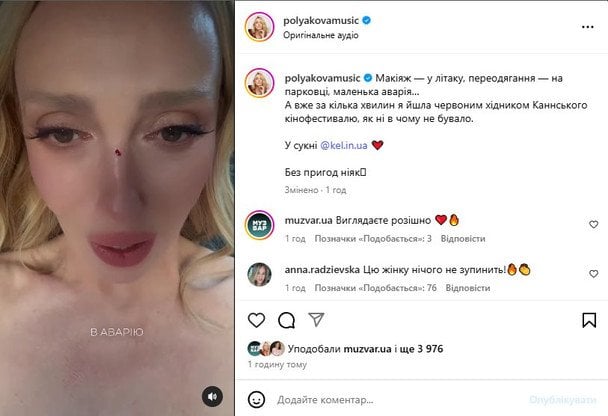Mute the video sound with the speaker button
608x416 pixels.
pyautogui.click(x=212, y=396)
